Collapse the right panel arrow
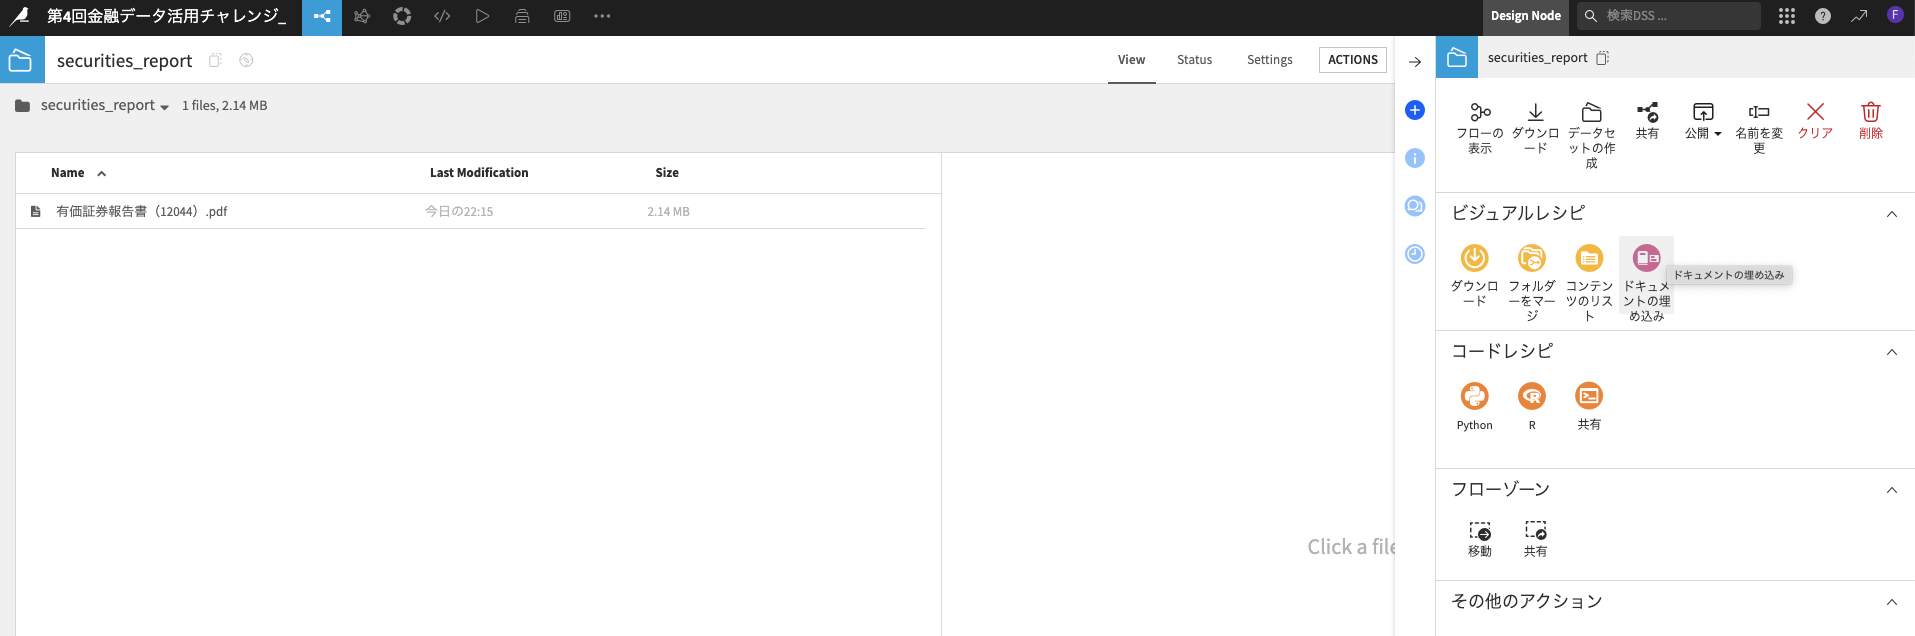This screenshot has width=1915, height=636. [x=1415, y=62]
